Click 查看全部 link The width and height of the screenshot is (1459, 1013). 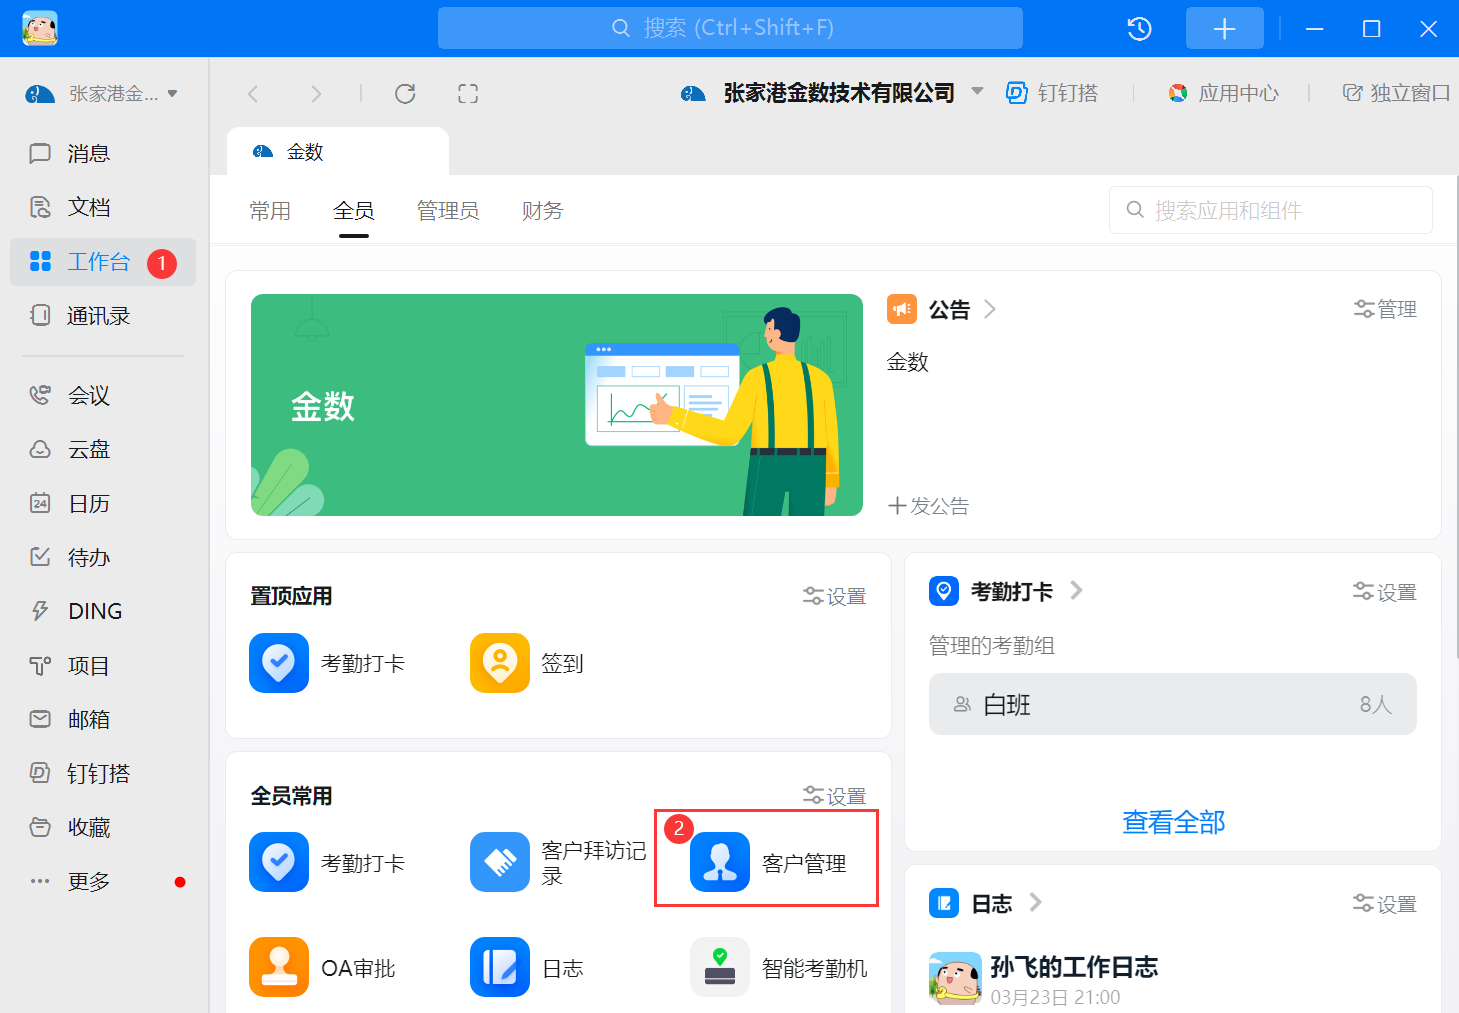coord(1173,822)
